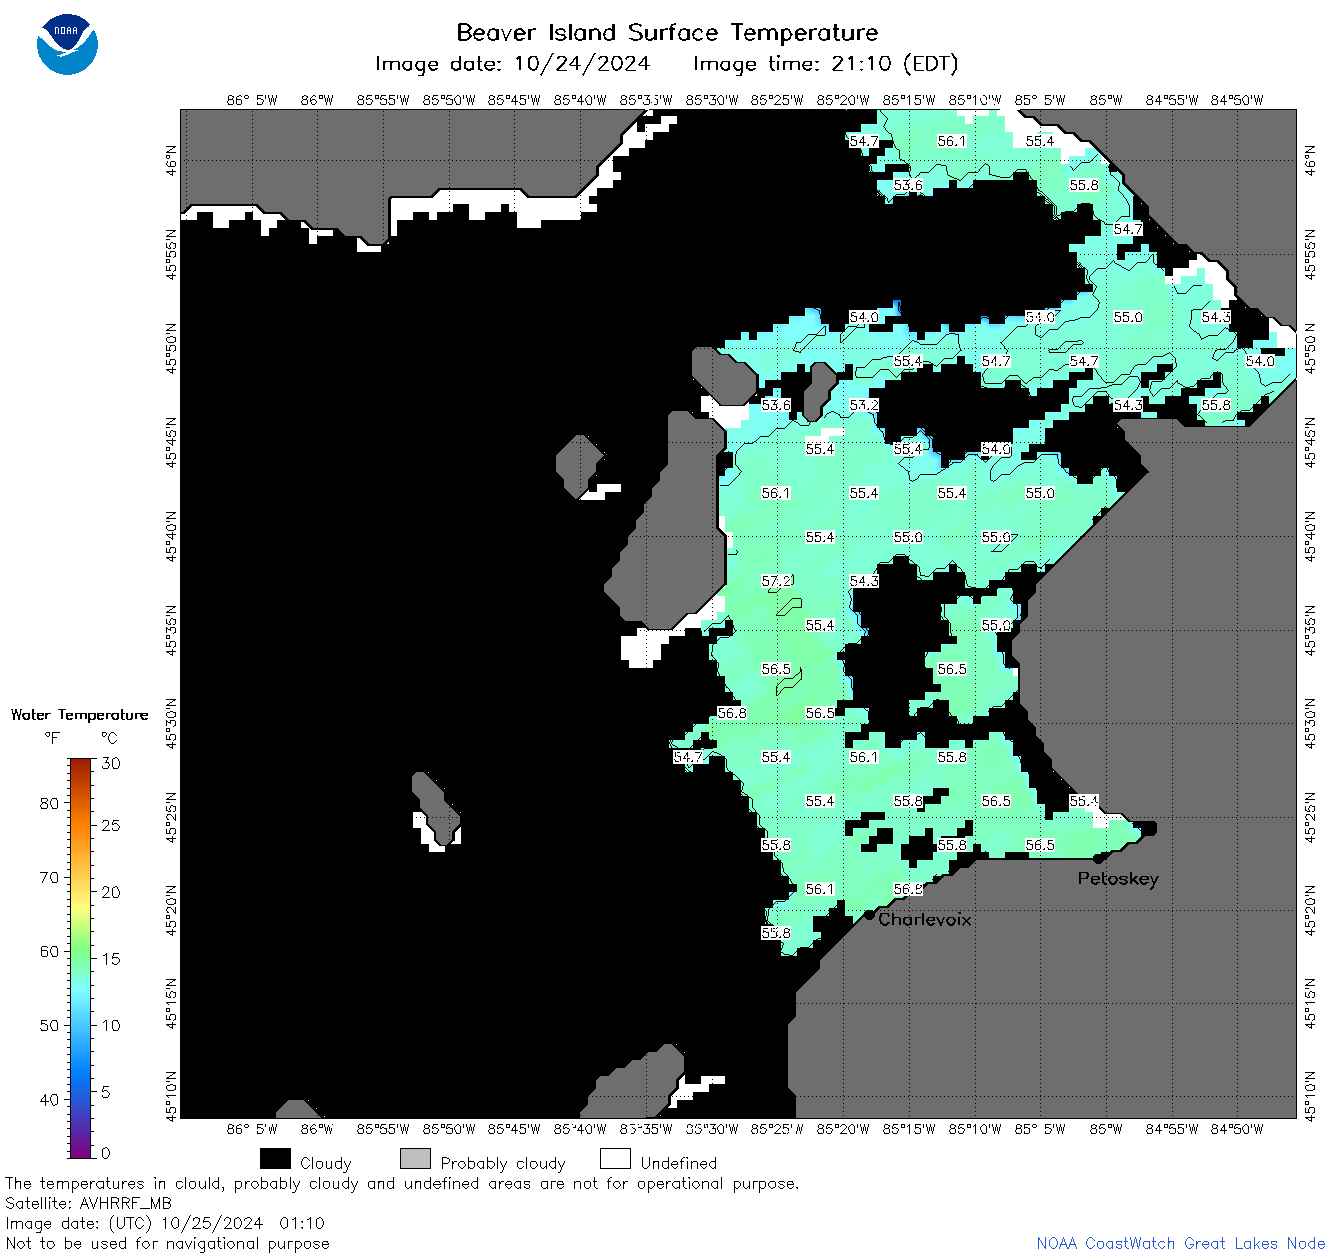The image size is (1336, 1259).
Task: Select the Beaver Island Surface Temperature title
Action: [667, 32]
